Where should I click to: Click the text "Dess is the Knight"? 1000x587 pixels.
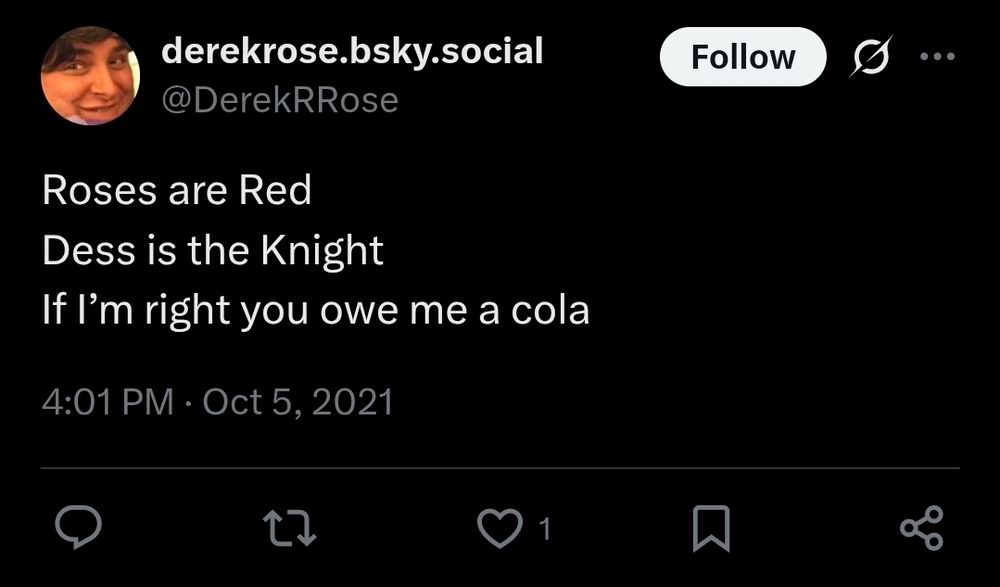click(213, 251)
